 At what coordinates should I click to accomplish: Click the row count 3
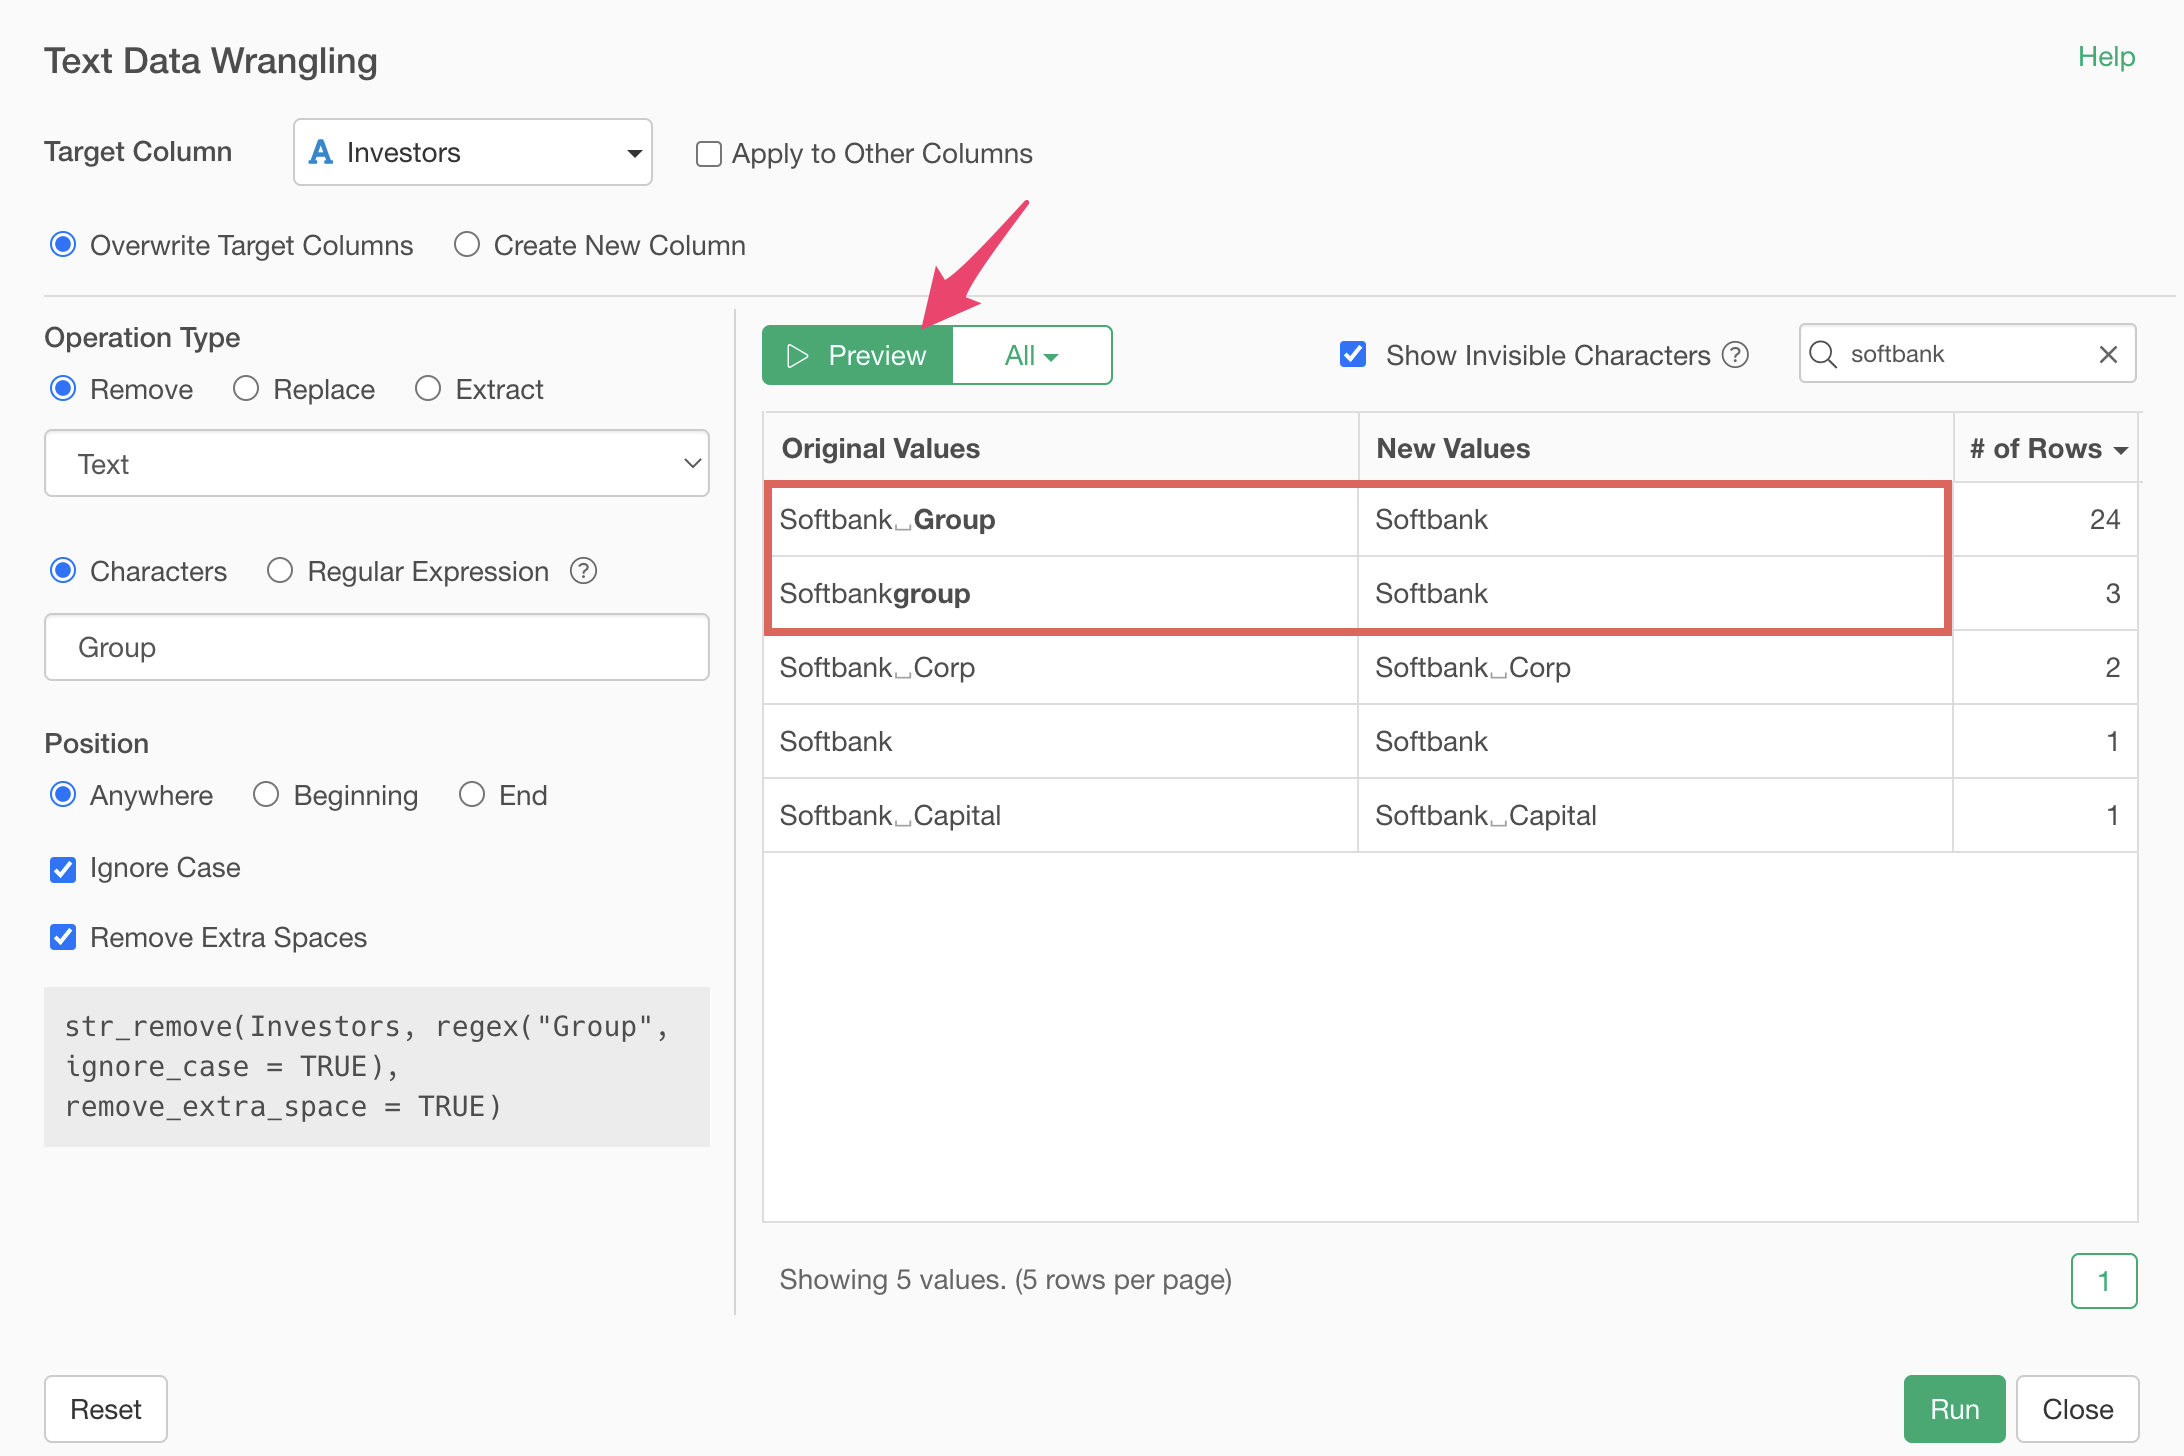(x=2112, y=594)
